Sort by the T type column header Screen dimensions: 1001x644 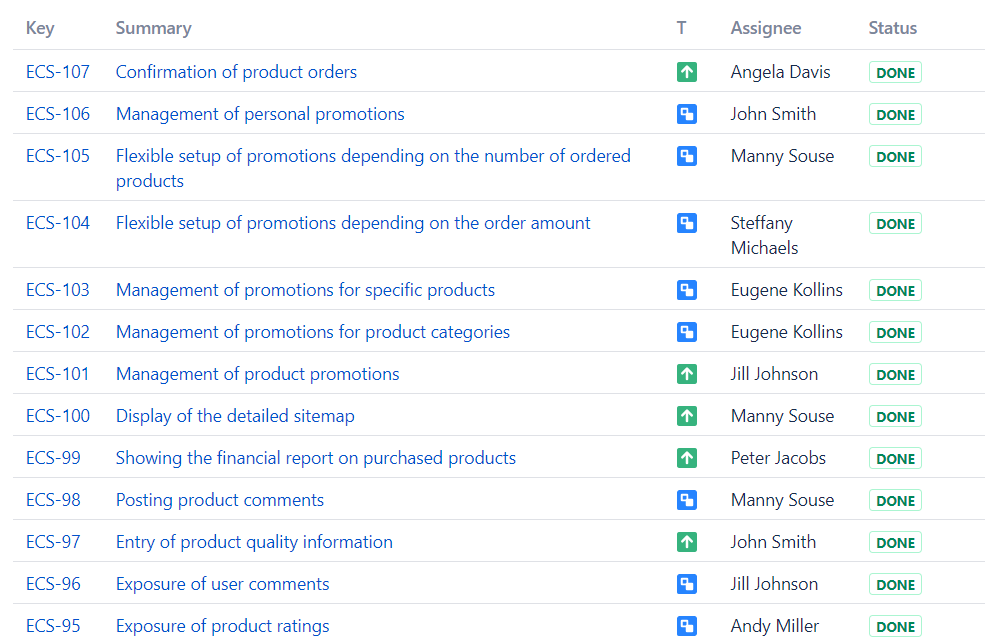click(681, 28)
